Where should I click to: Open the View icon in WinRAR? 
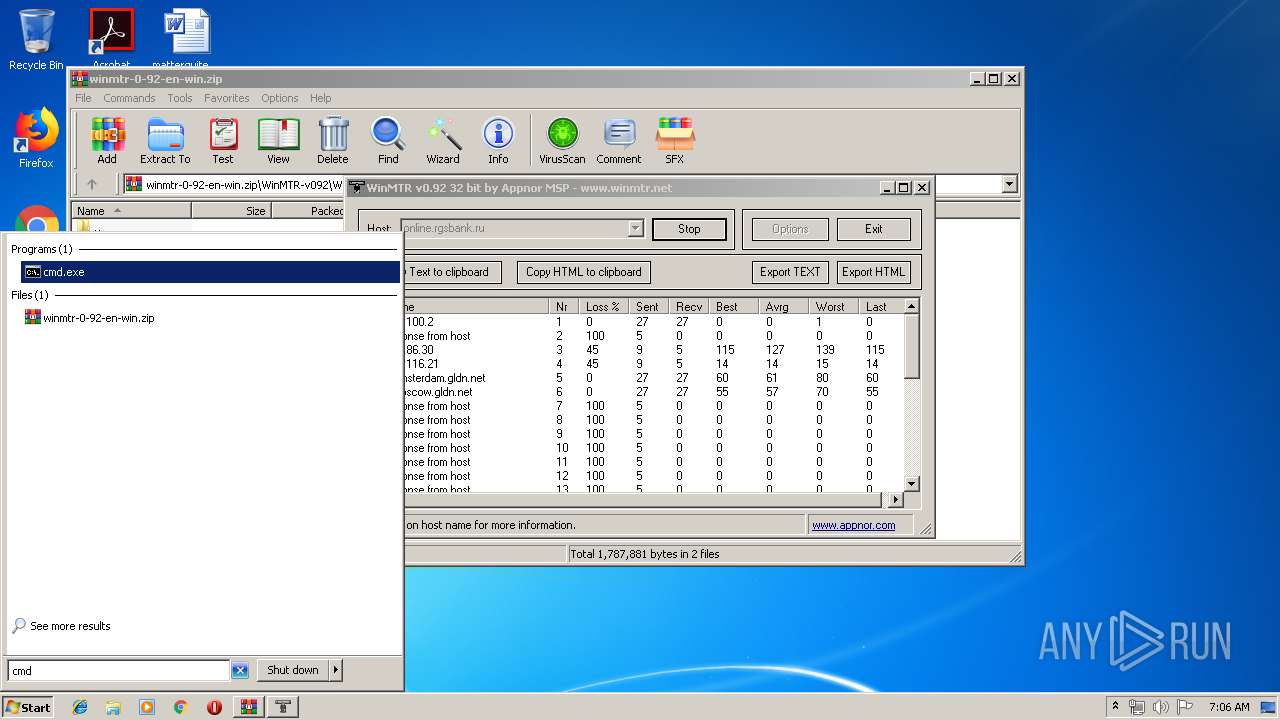278,141
